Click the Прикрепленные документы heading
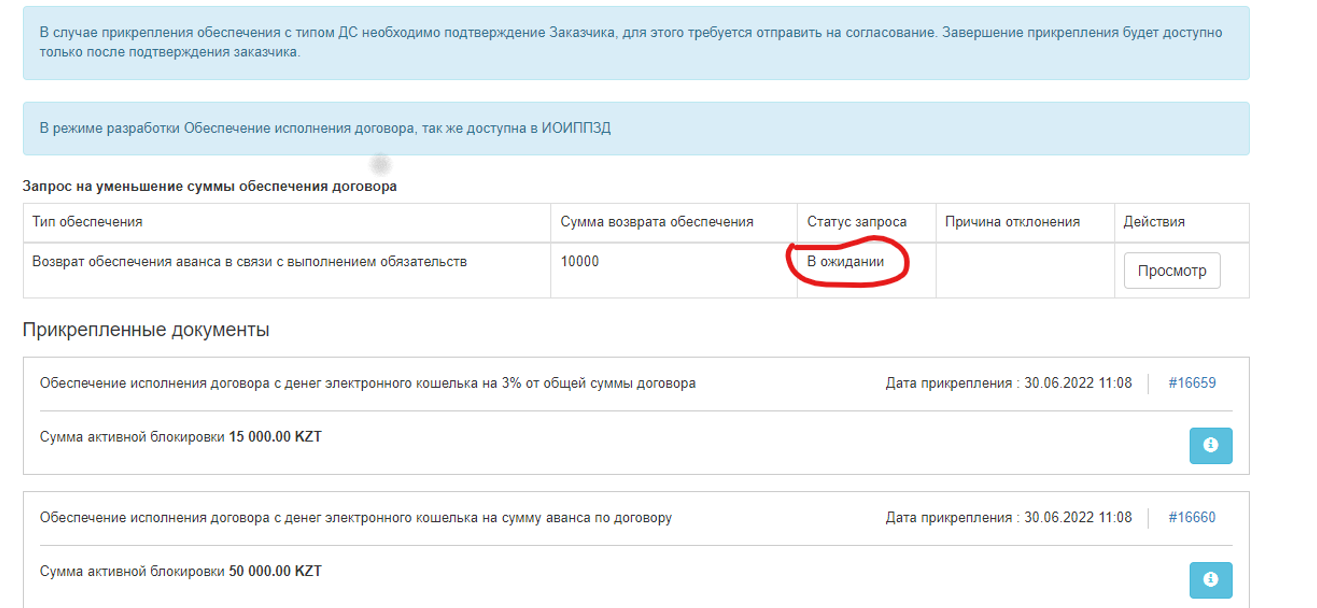 pos(146,330)
